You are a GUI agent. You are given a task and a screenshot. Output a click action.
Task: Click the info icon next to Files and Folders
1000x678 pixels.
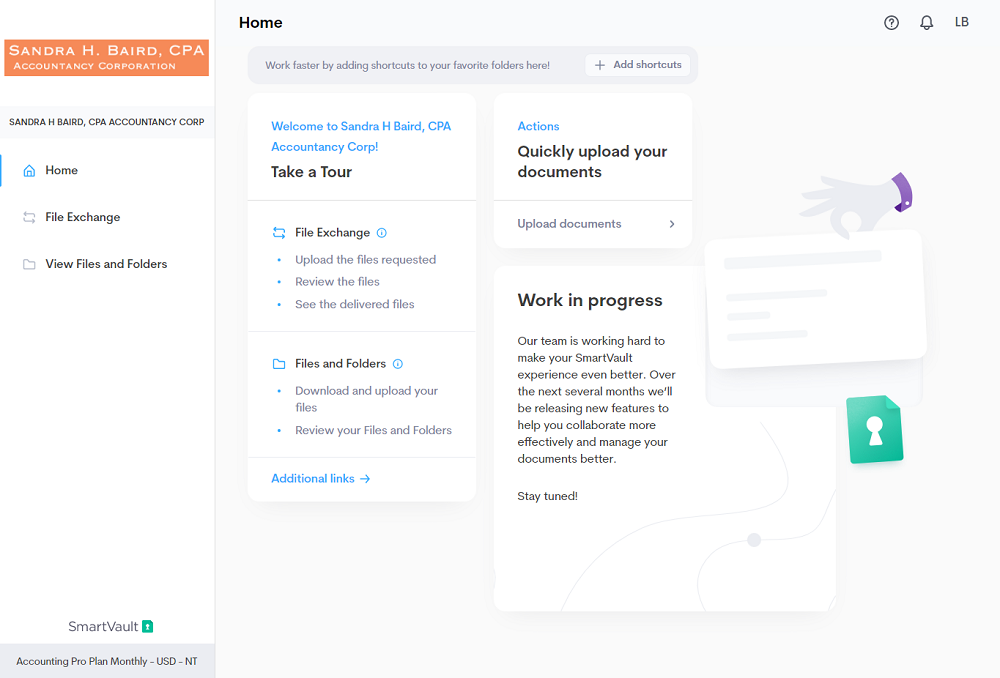397,364
